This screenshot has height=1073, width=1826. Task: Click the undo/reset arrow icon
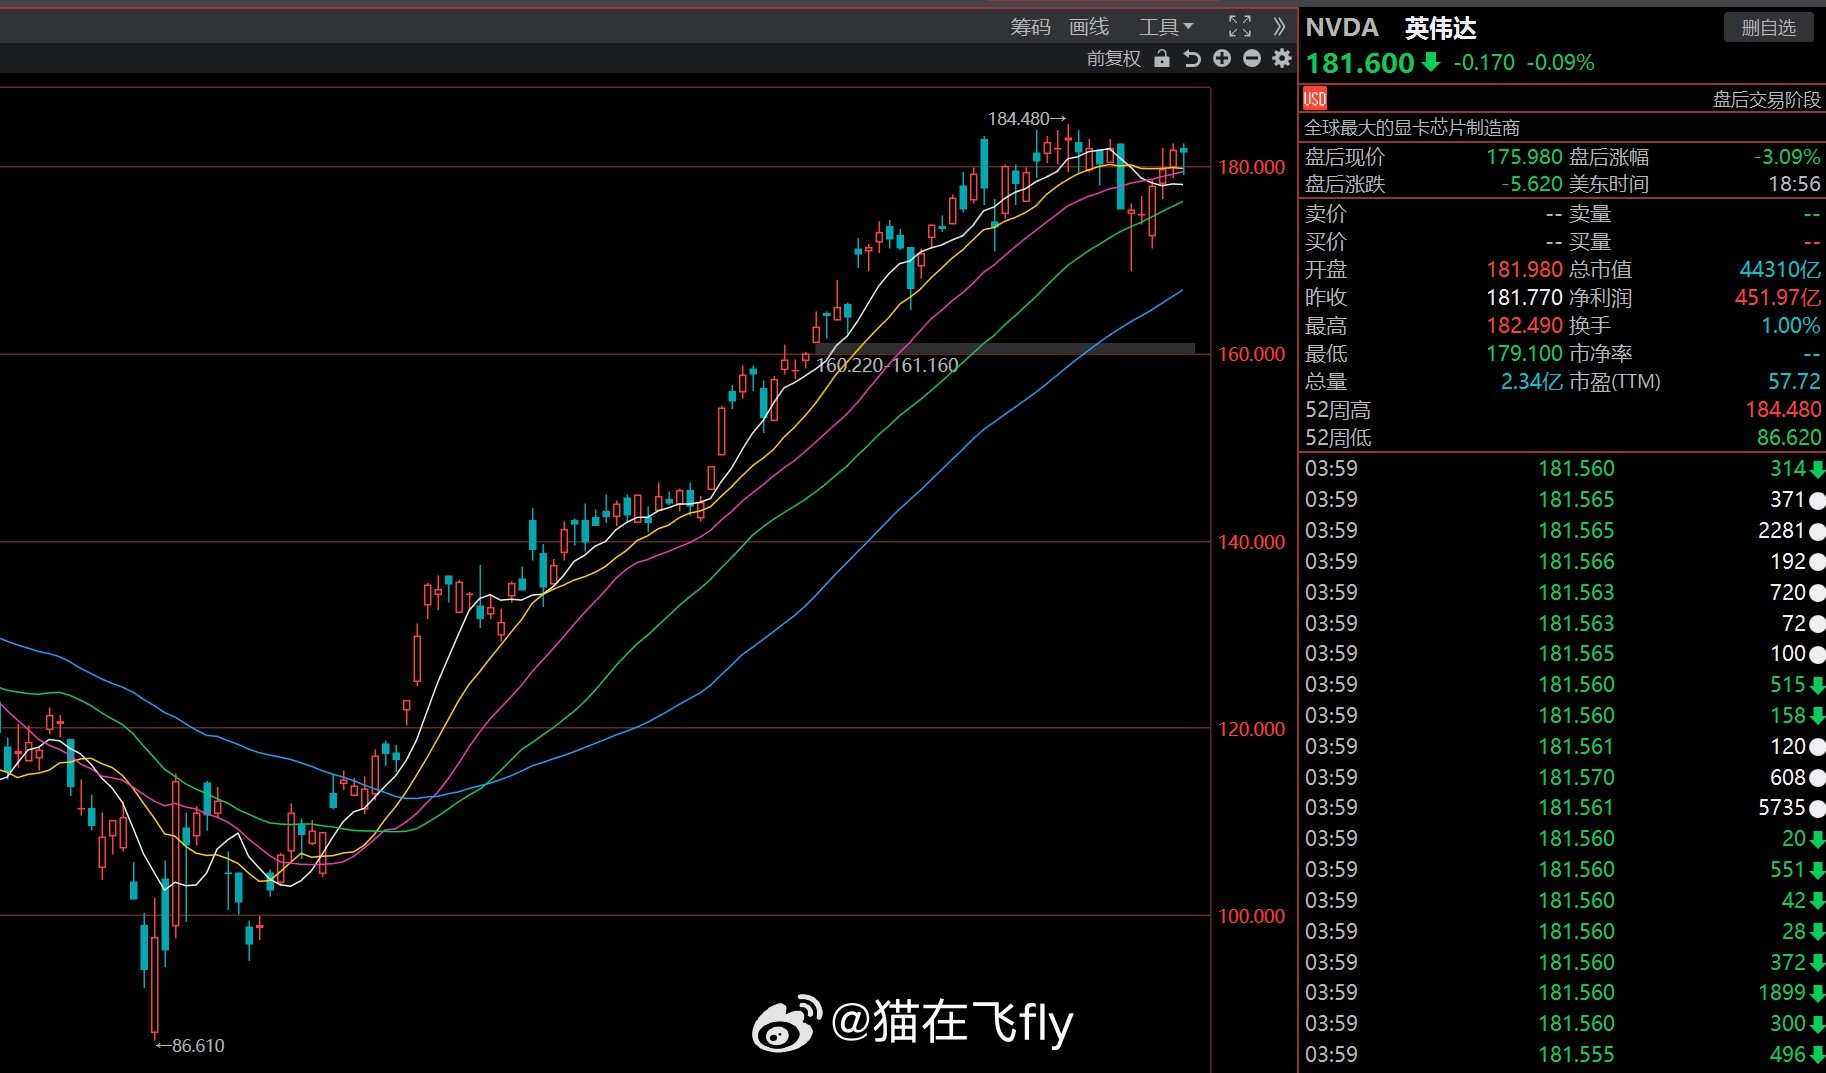pos(1192,59)
